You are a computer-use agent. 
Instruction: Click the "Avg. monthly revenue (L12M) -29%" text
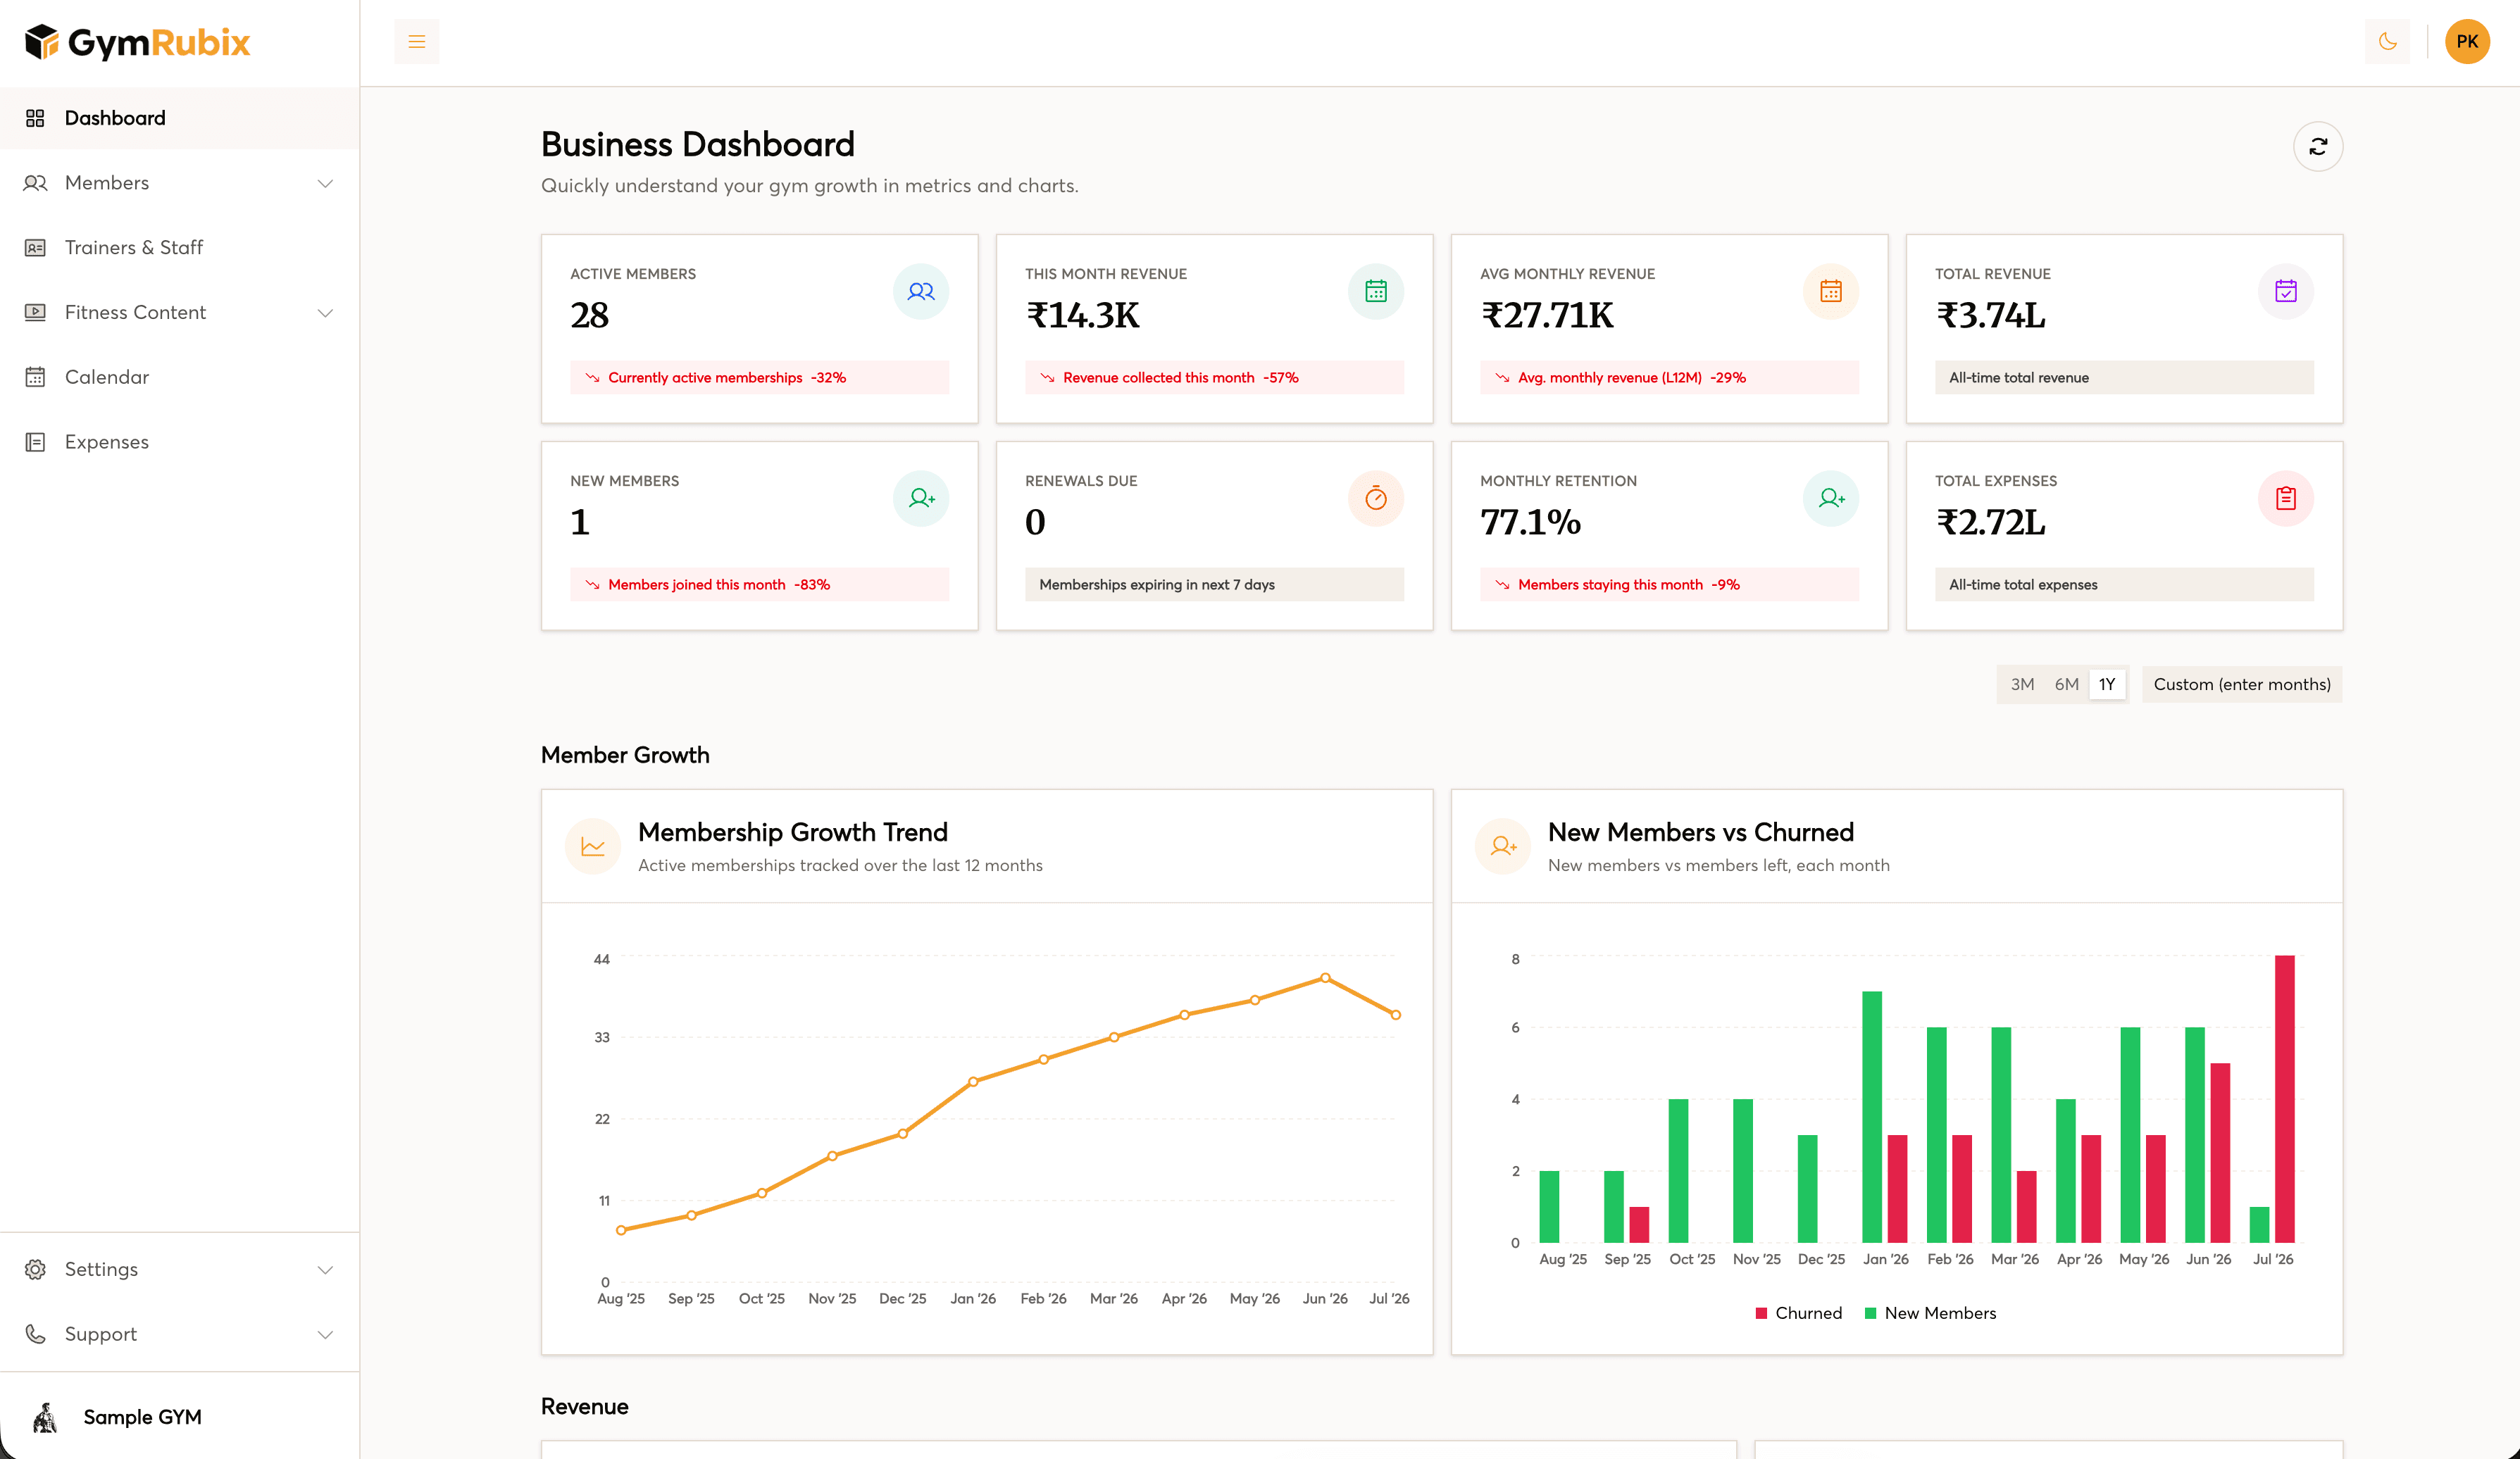click(1632, 378)
